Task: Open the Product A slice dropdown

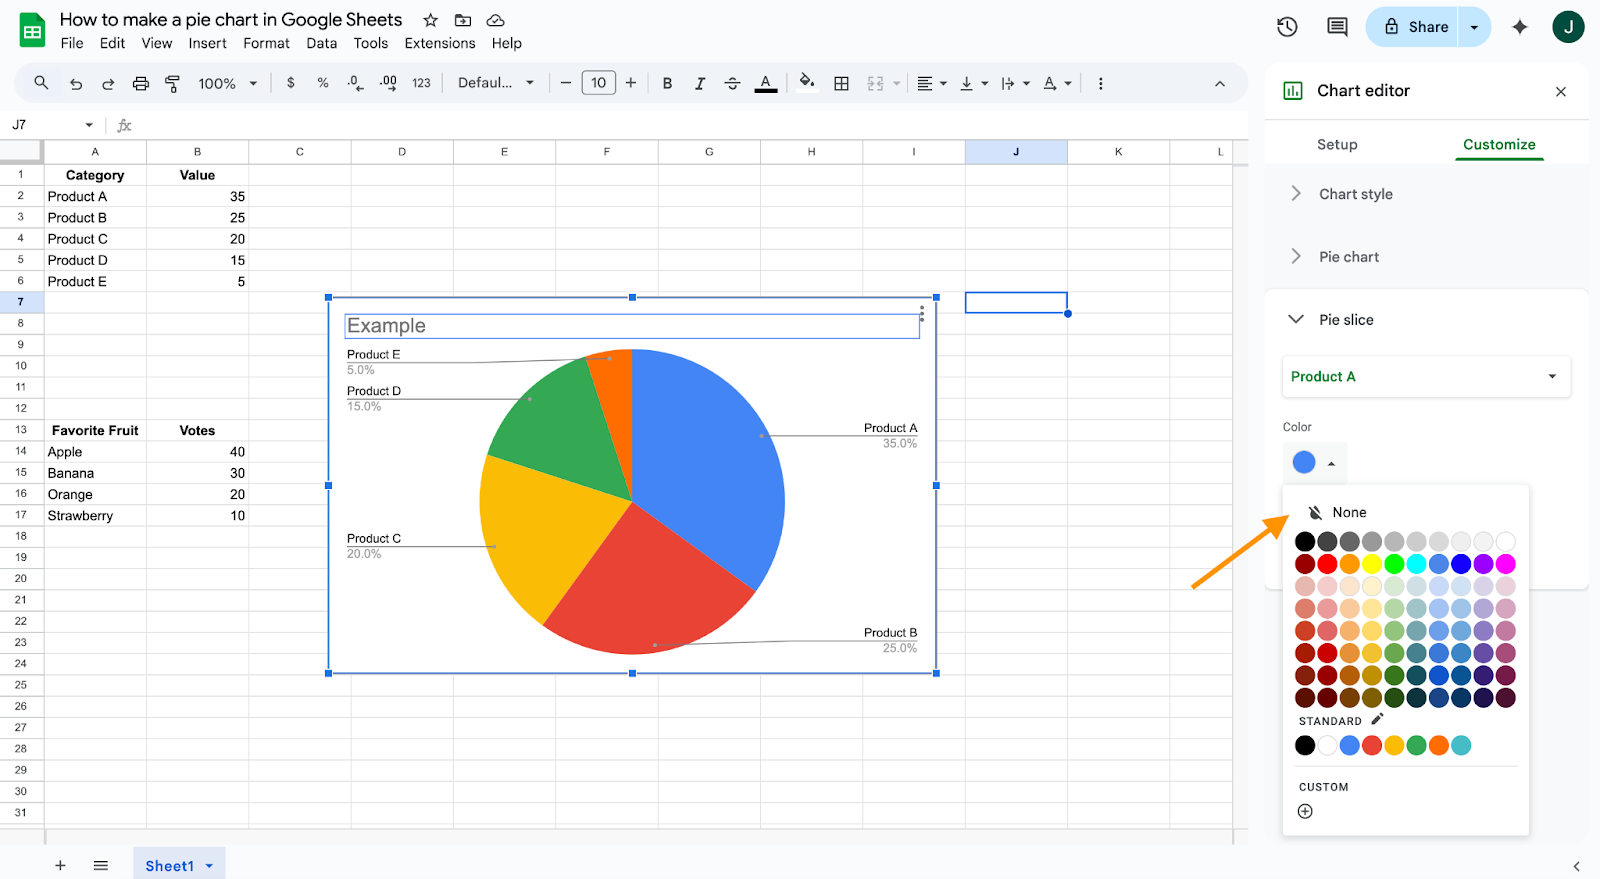Action: [x=1427, y=377]
